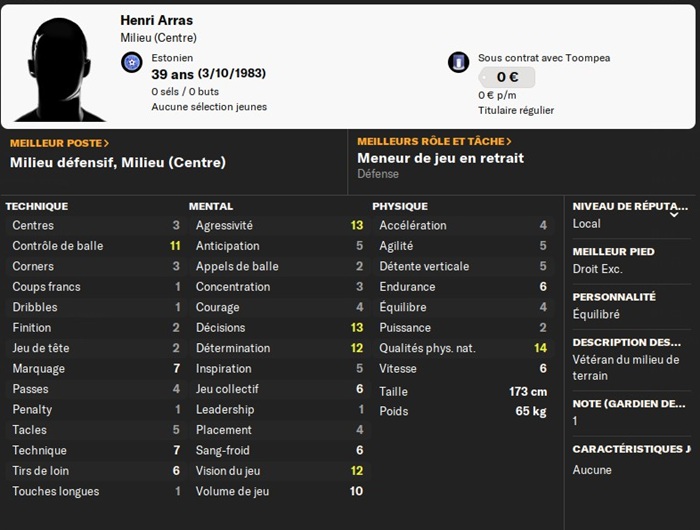Click the 0 € value tag
Screen dimensions: 700x530
pyautogui.click(x=507, y=77)
